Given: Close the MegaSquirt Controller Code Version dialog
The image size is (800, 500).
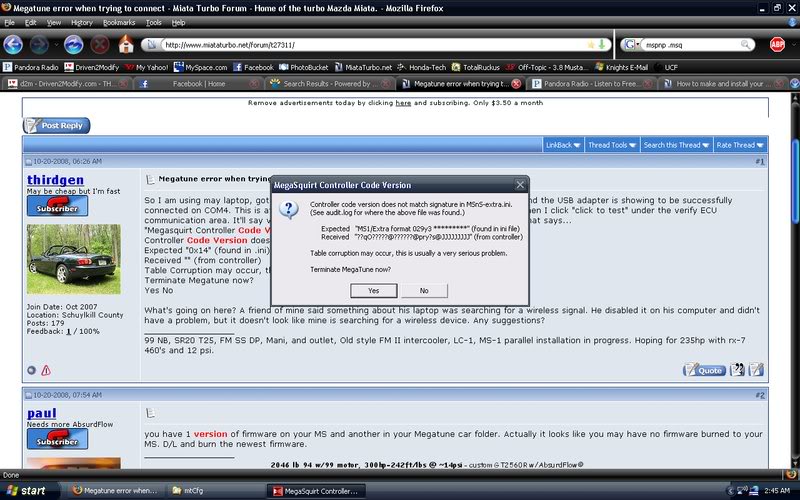Looking at the screenshot, I should click(x=520, y=185).
